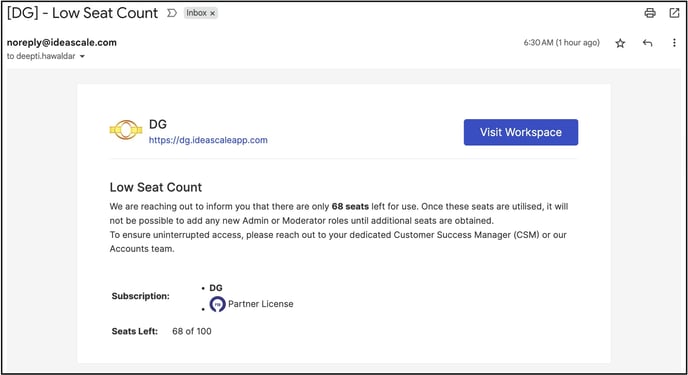Click sender noreply@ideascale.com
The height and width of the screenshot is (375, 688).
(62, 43)
